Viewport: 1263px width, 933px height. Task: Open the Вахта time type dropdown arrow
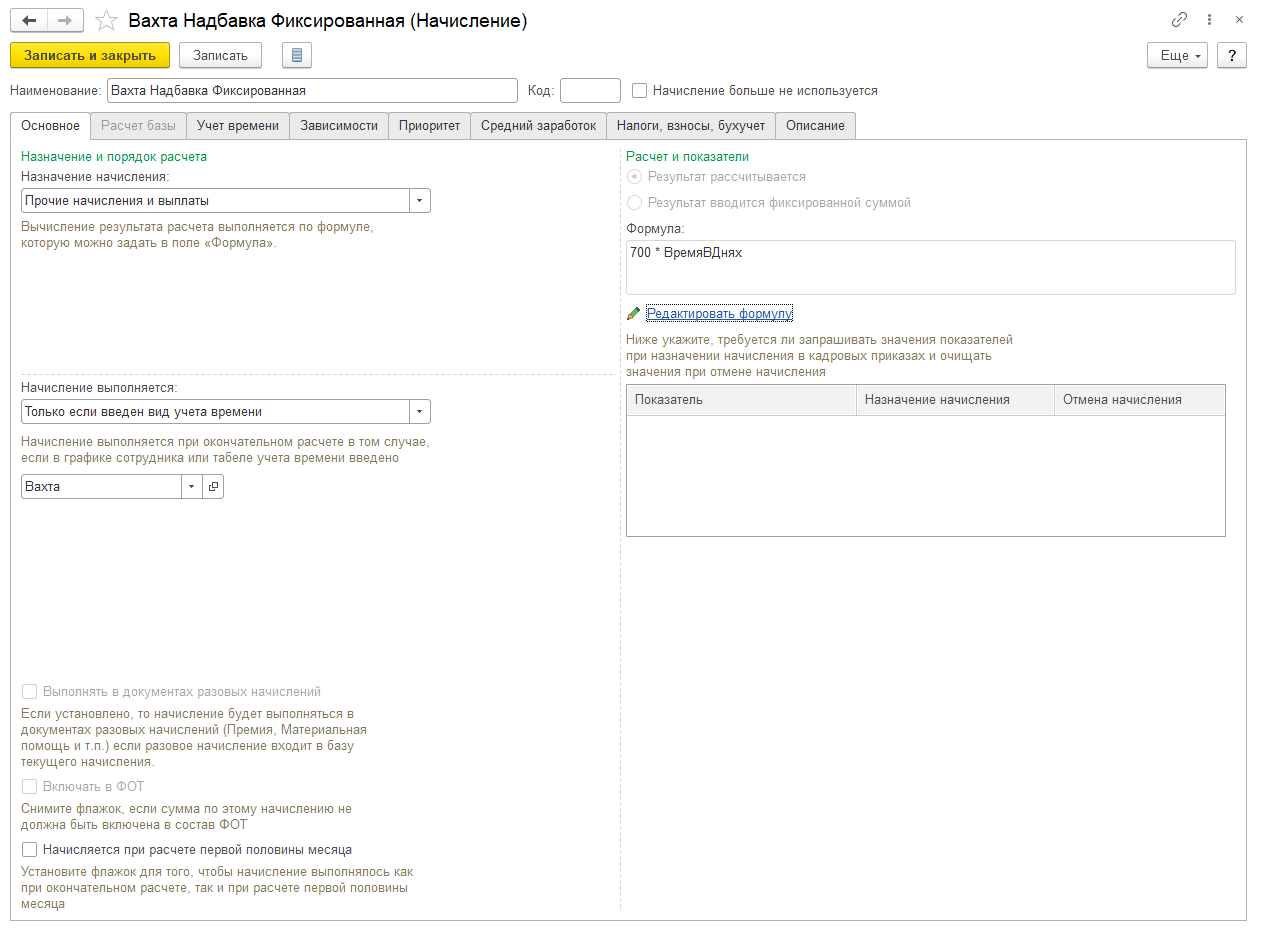coord(192,486)
